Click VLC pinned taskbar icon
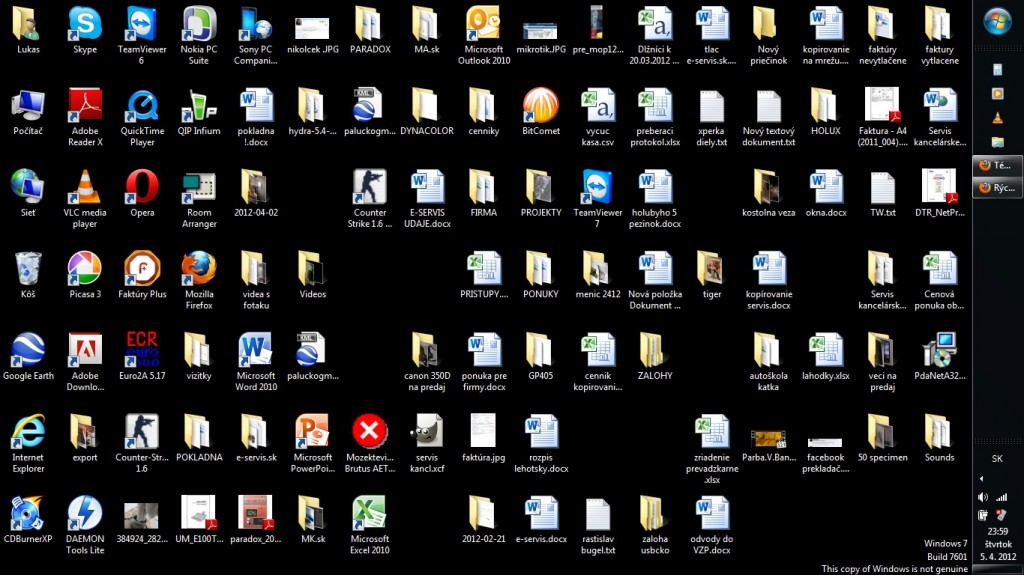 pos(997,118)
